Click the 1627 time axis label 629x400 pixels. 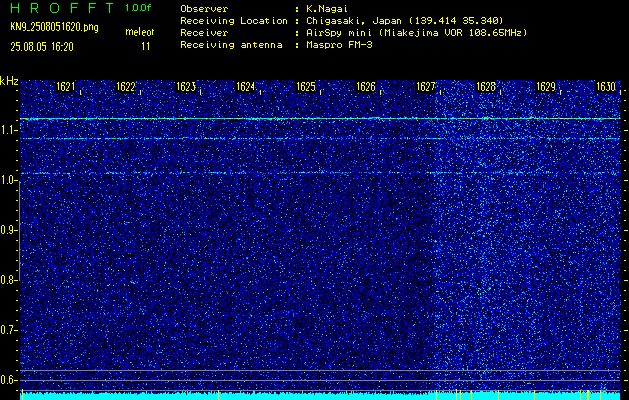426,87
